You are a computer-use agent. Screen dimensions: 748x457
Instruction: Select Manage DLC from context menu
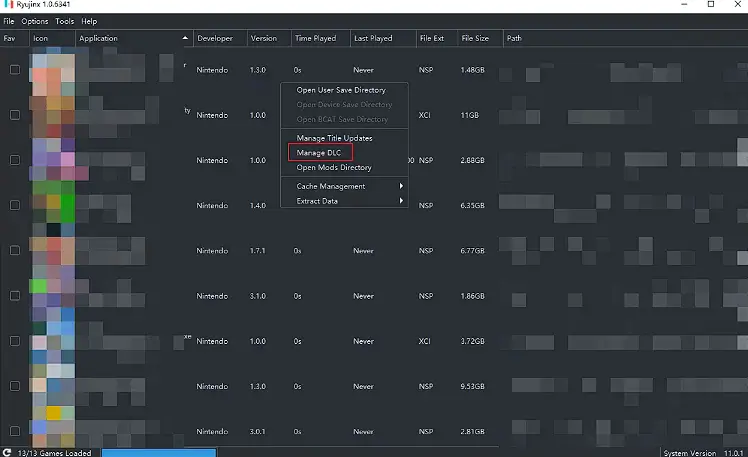319,153
